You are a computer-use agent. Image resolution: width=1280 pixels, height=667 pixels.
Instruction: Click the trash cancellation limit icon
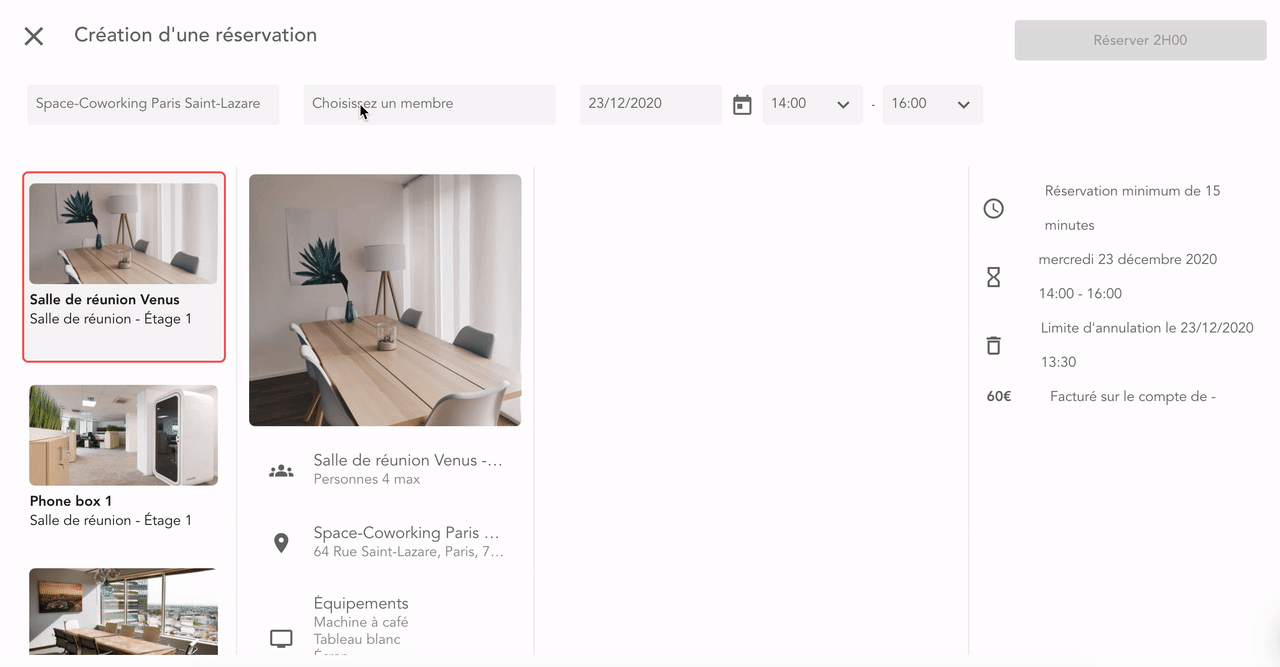click(x=993, y=345)
